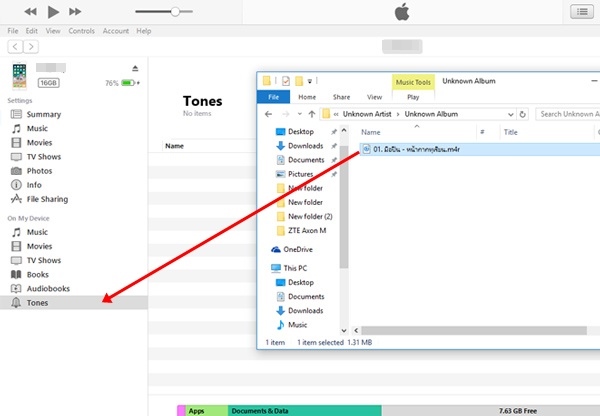Sort files by Title column

(510, 132)
